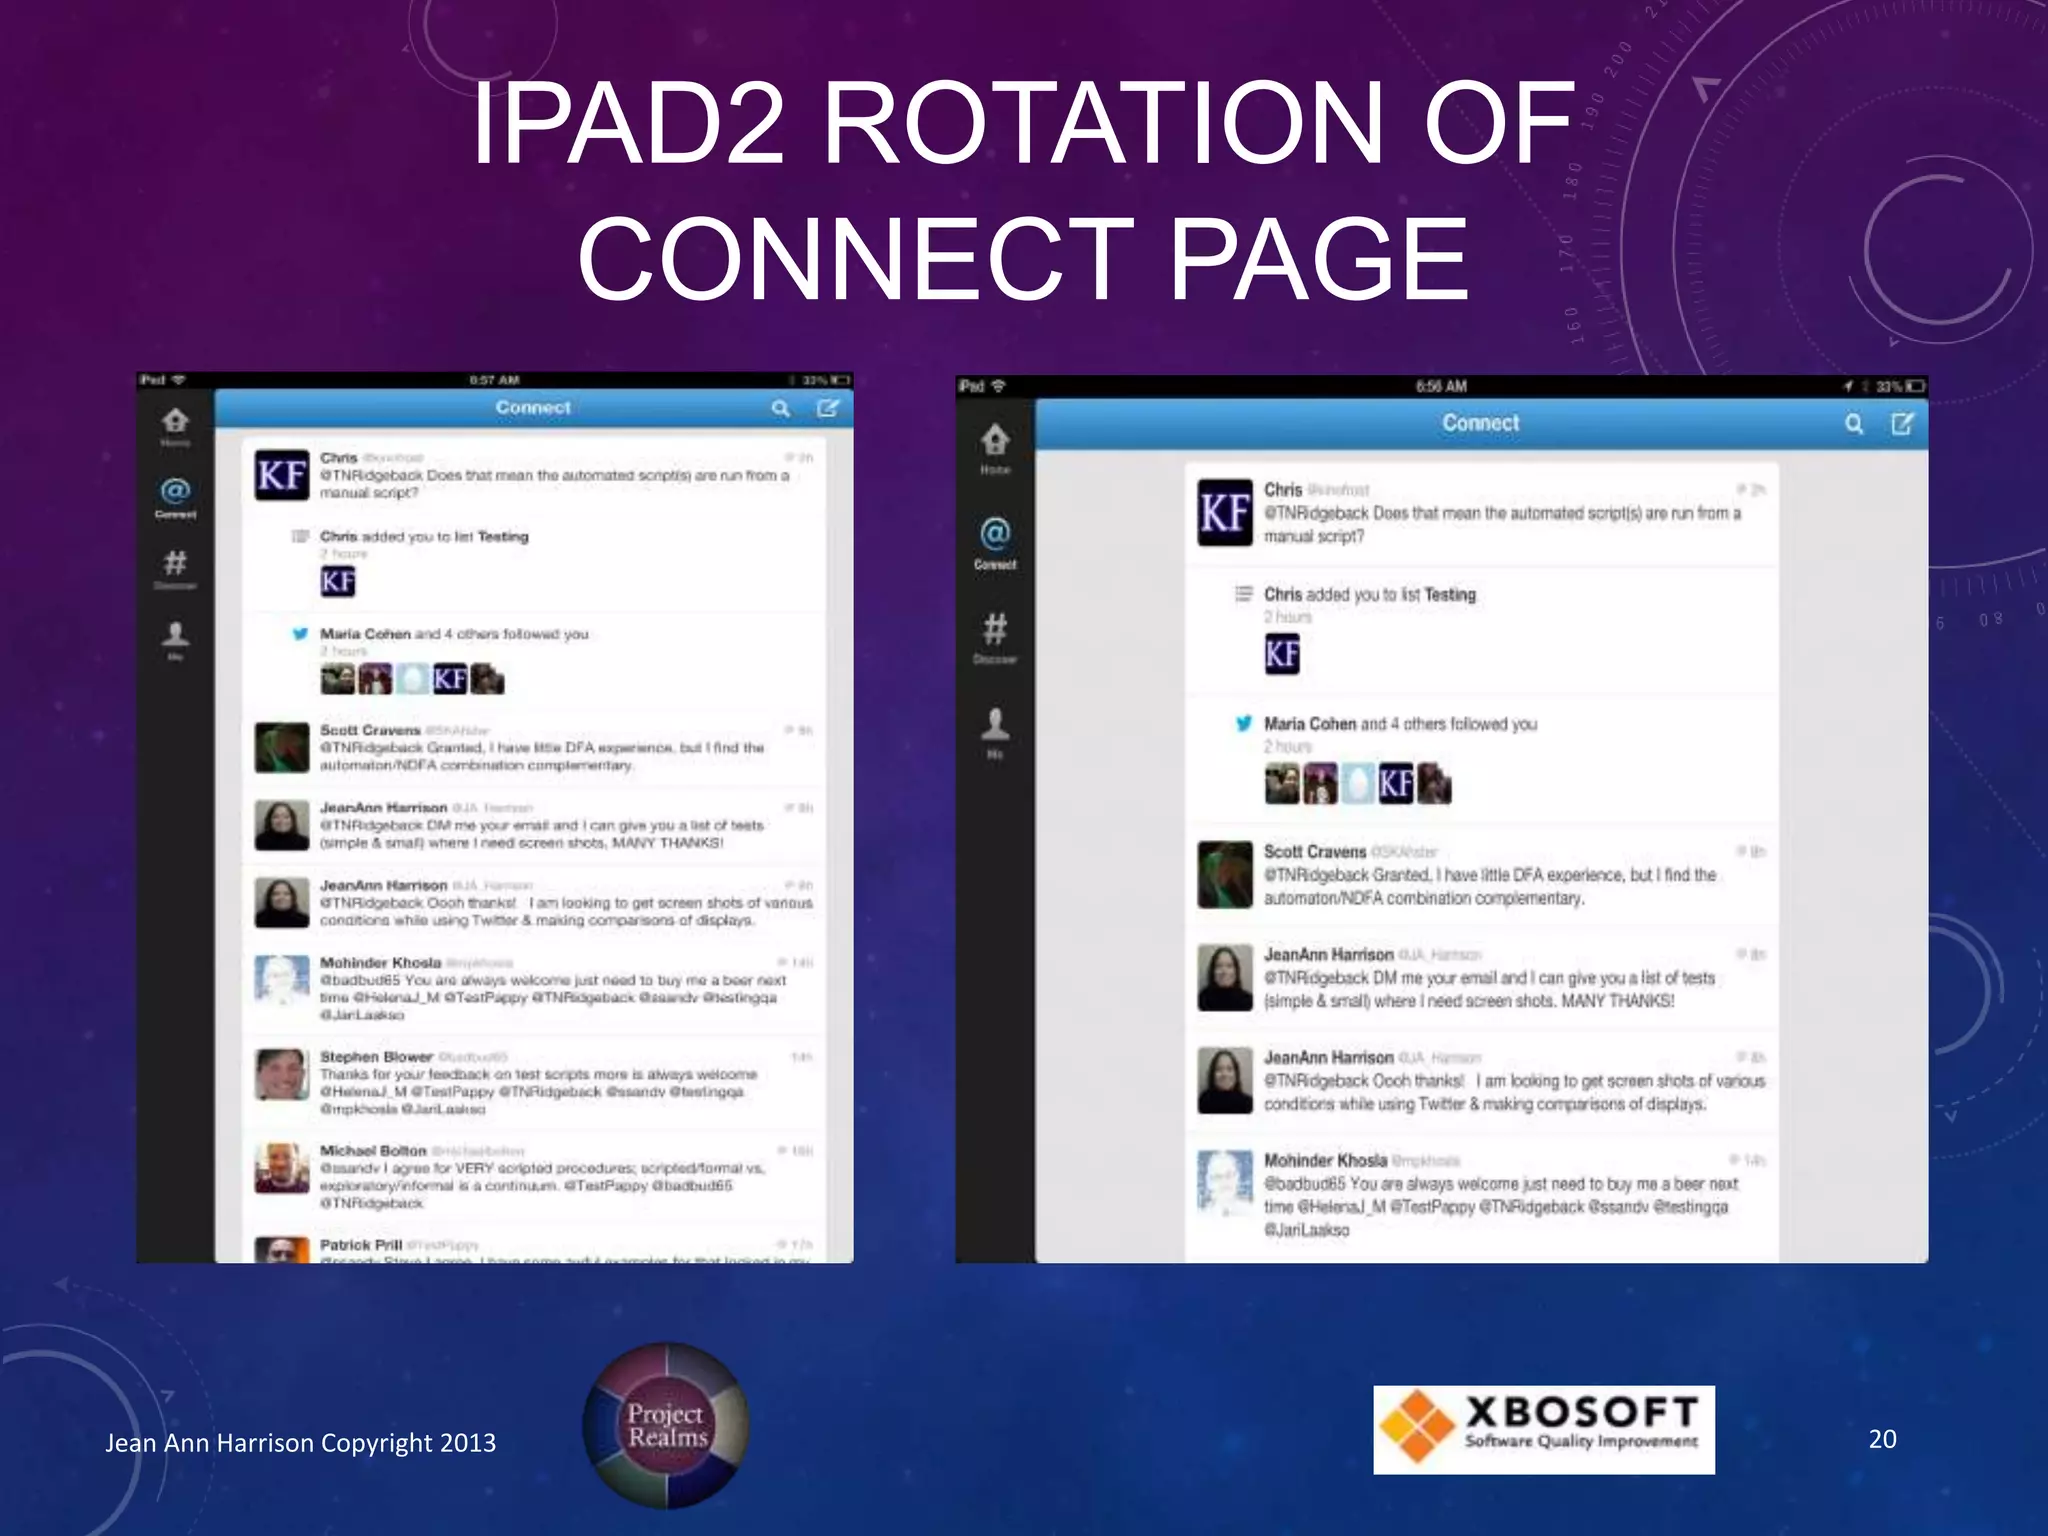Select Scott Cravens tweet text in landscape view

pos(1490,886)
